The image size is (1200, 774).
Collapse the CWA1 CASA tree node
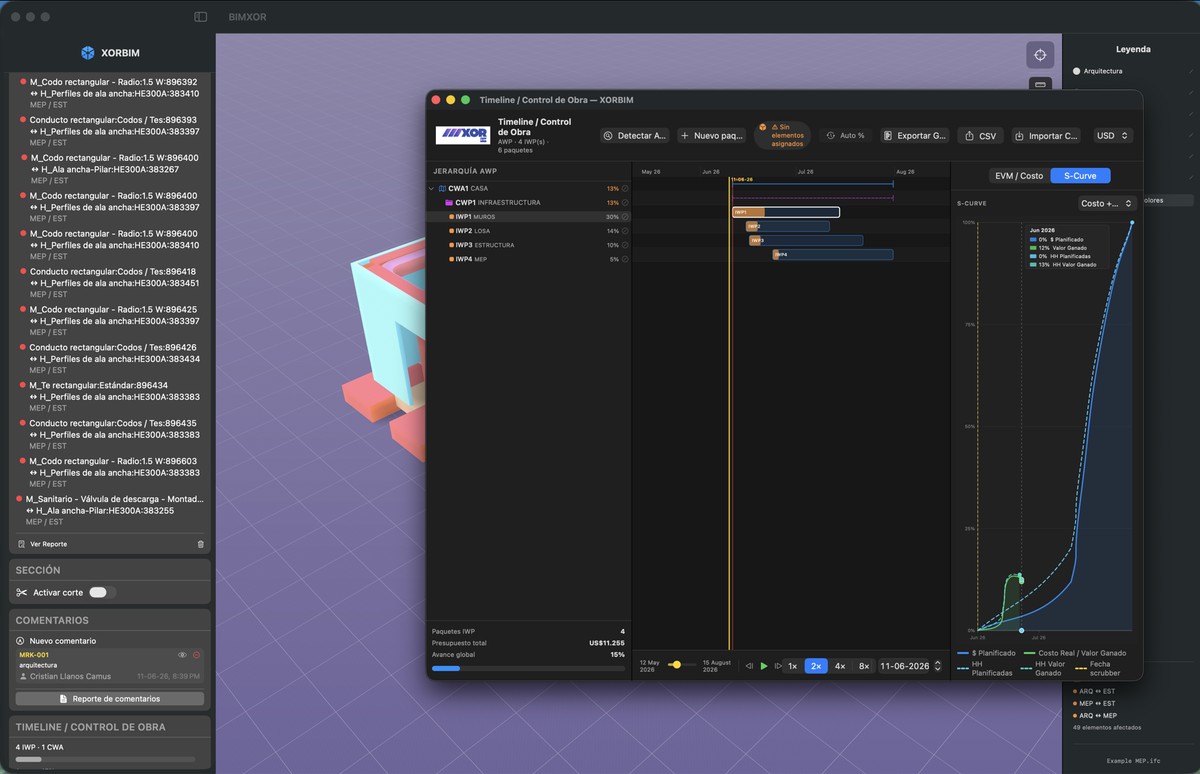pyautogui.click(x=431, y=188)
